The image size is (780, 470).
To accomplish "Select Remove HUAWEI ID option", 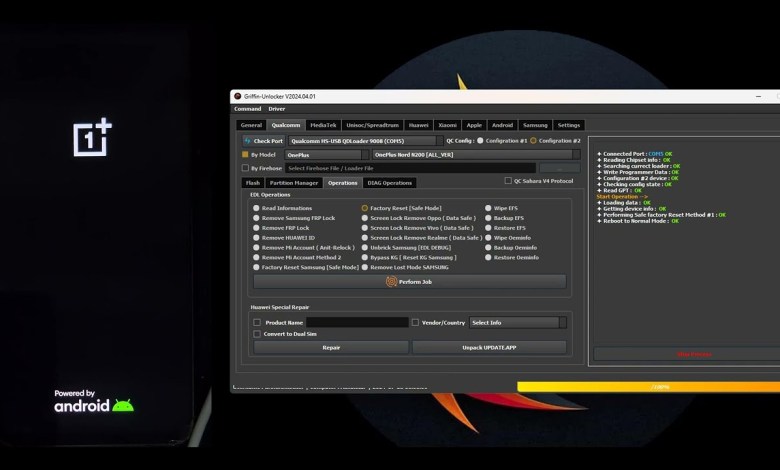I will pos(256,238).
